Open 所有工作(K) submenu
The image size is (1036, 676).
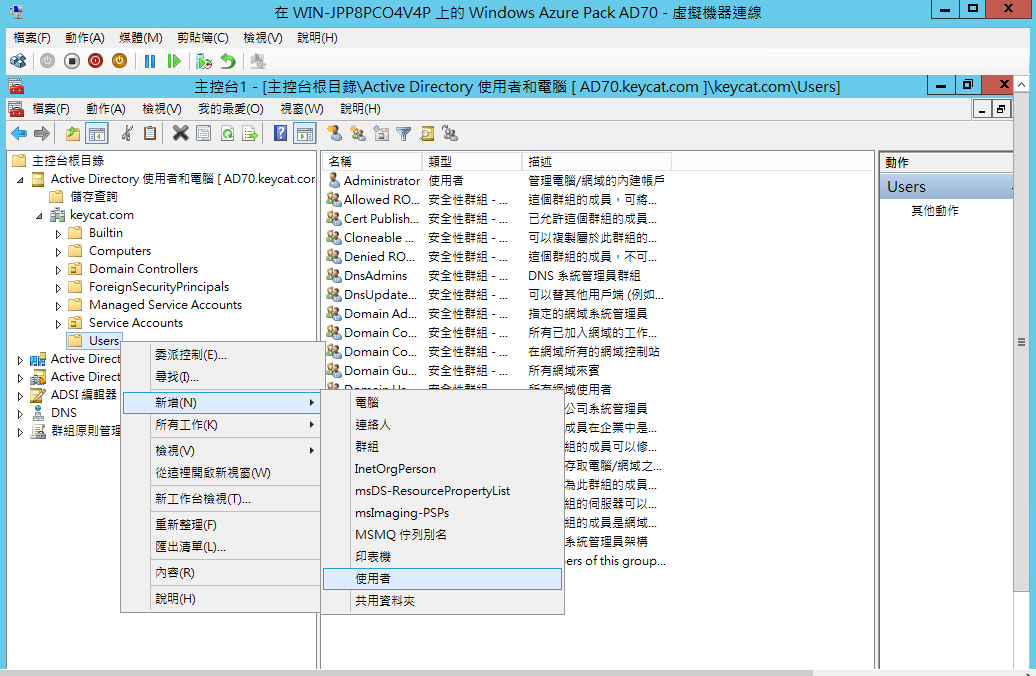221,425
